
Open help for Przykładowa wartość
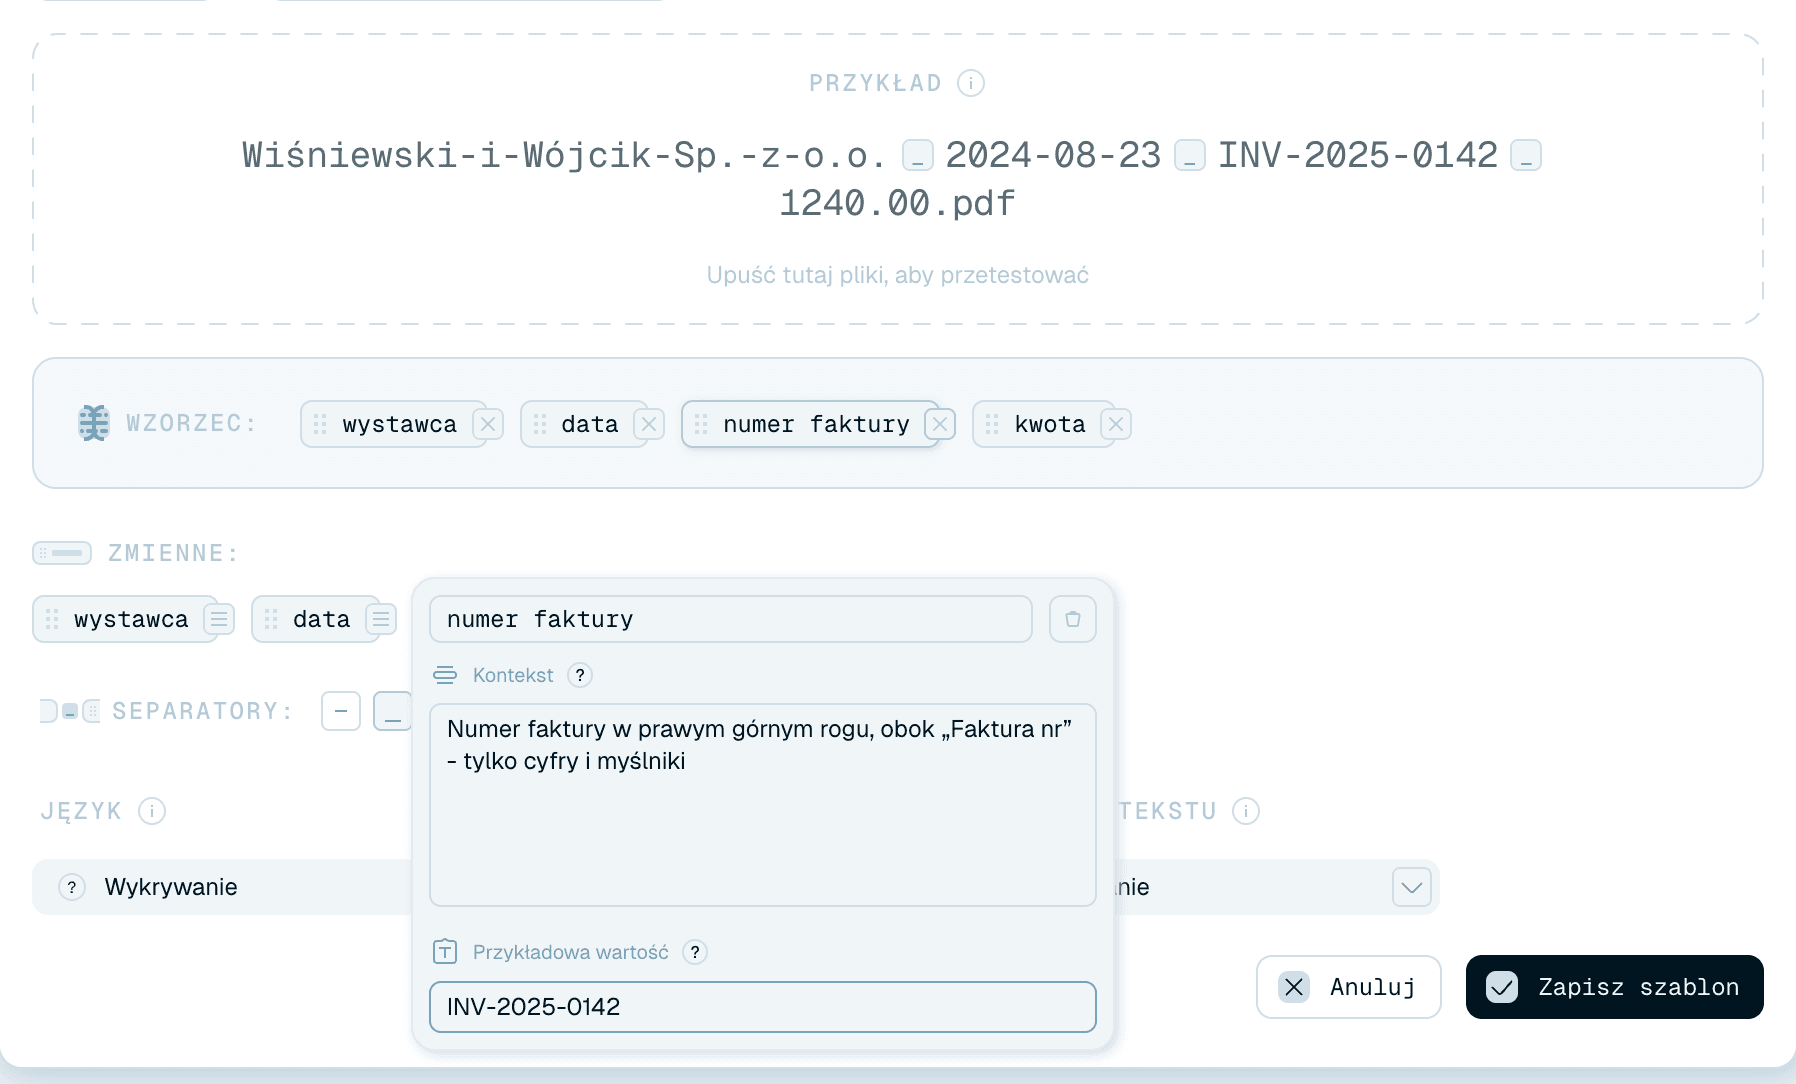click(695, 952)
